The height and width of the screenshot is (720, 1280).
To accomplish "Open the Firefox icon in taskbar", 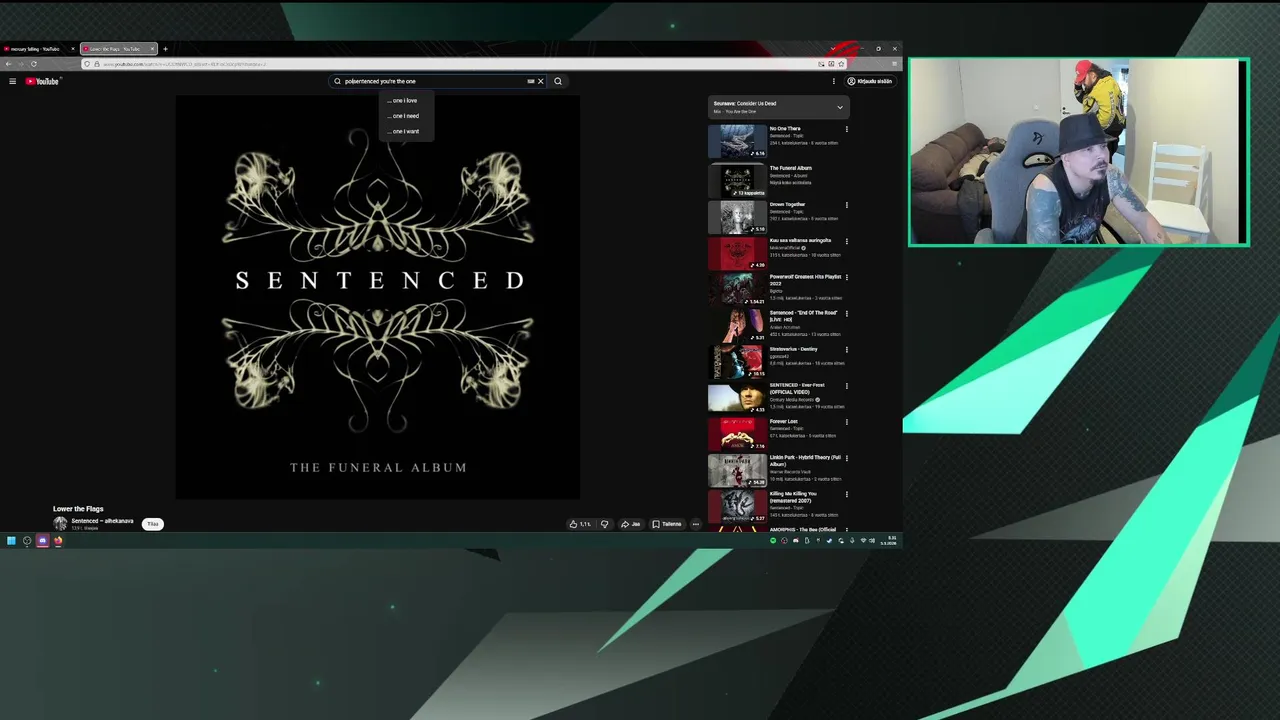I will click(x=58, y=541).
